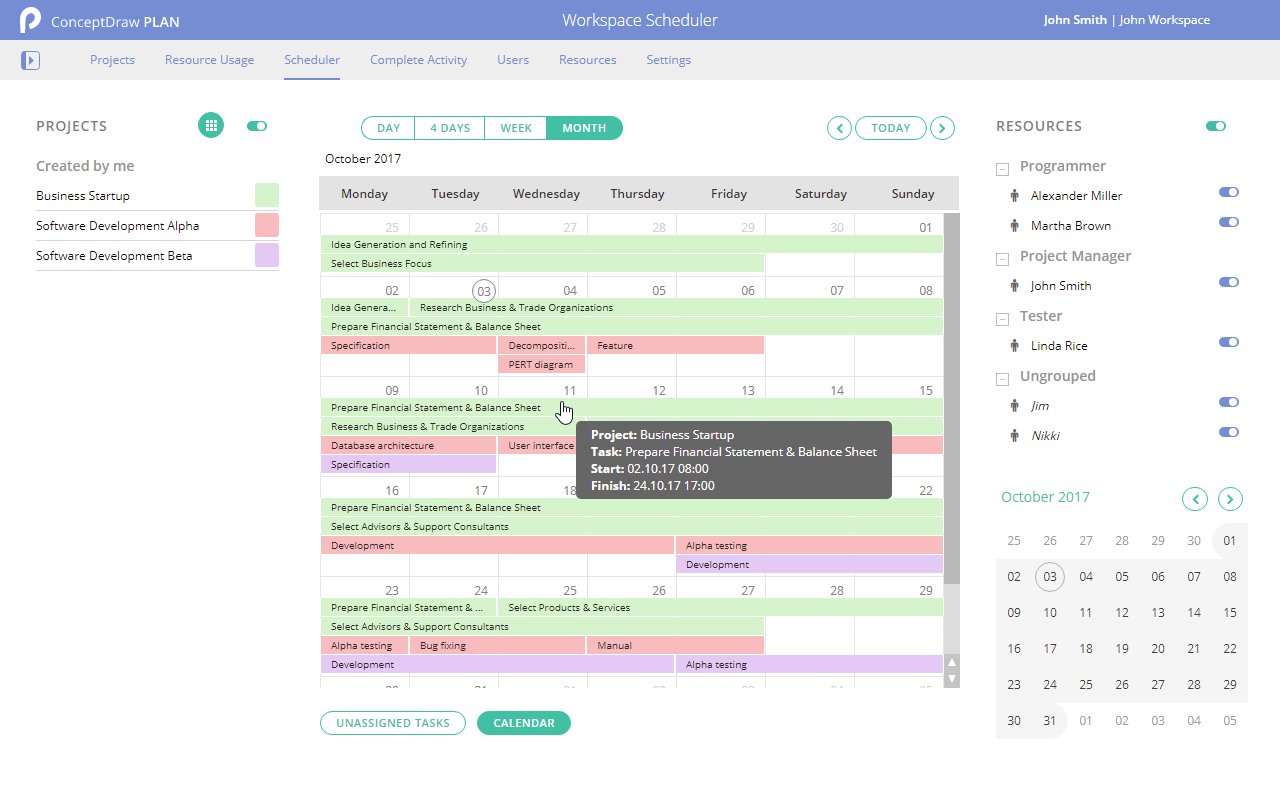
Task: Click the previous month chevron in mini calendar
Action: point(1194,498)
